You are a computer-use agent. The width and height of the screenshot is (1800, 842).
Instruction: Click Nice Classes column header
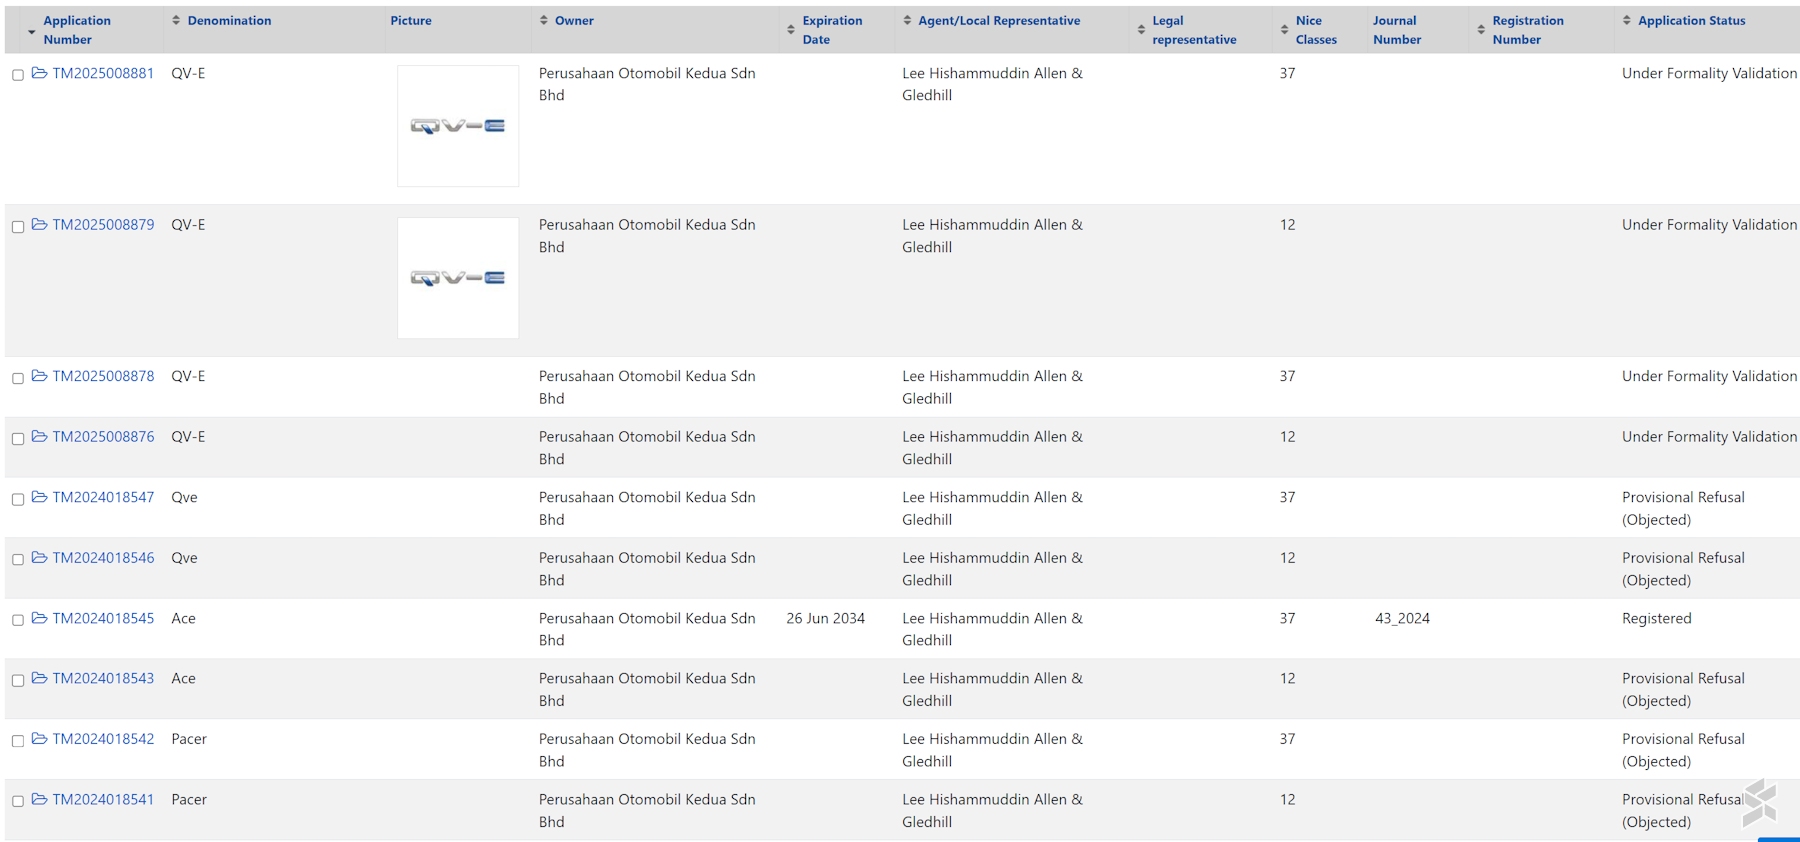click(1314, 30)
